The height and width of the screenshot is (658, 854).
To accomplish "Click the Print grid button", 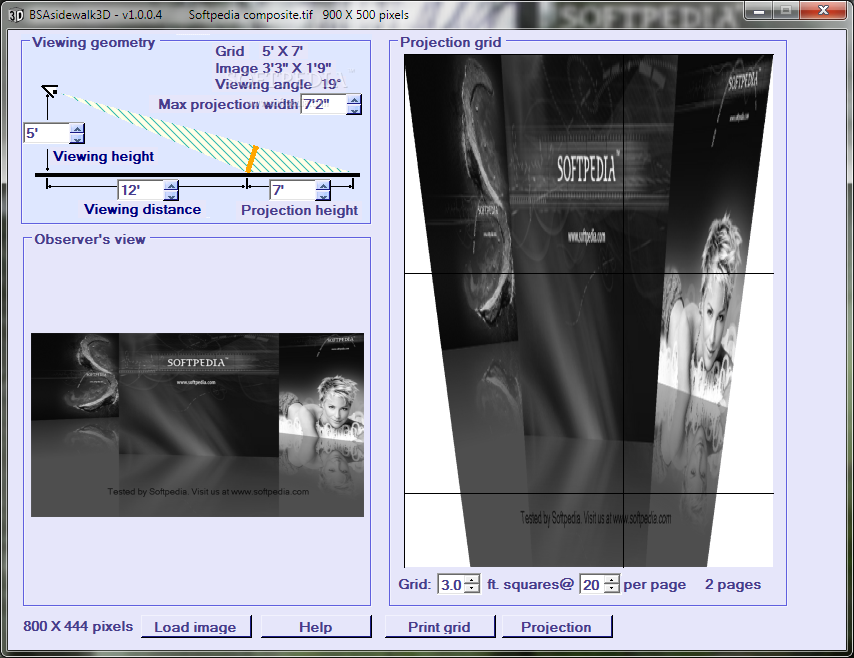I will [x=439, y=627].
